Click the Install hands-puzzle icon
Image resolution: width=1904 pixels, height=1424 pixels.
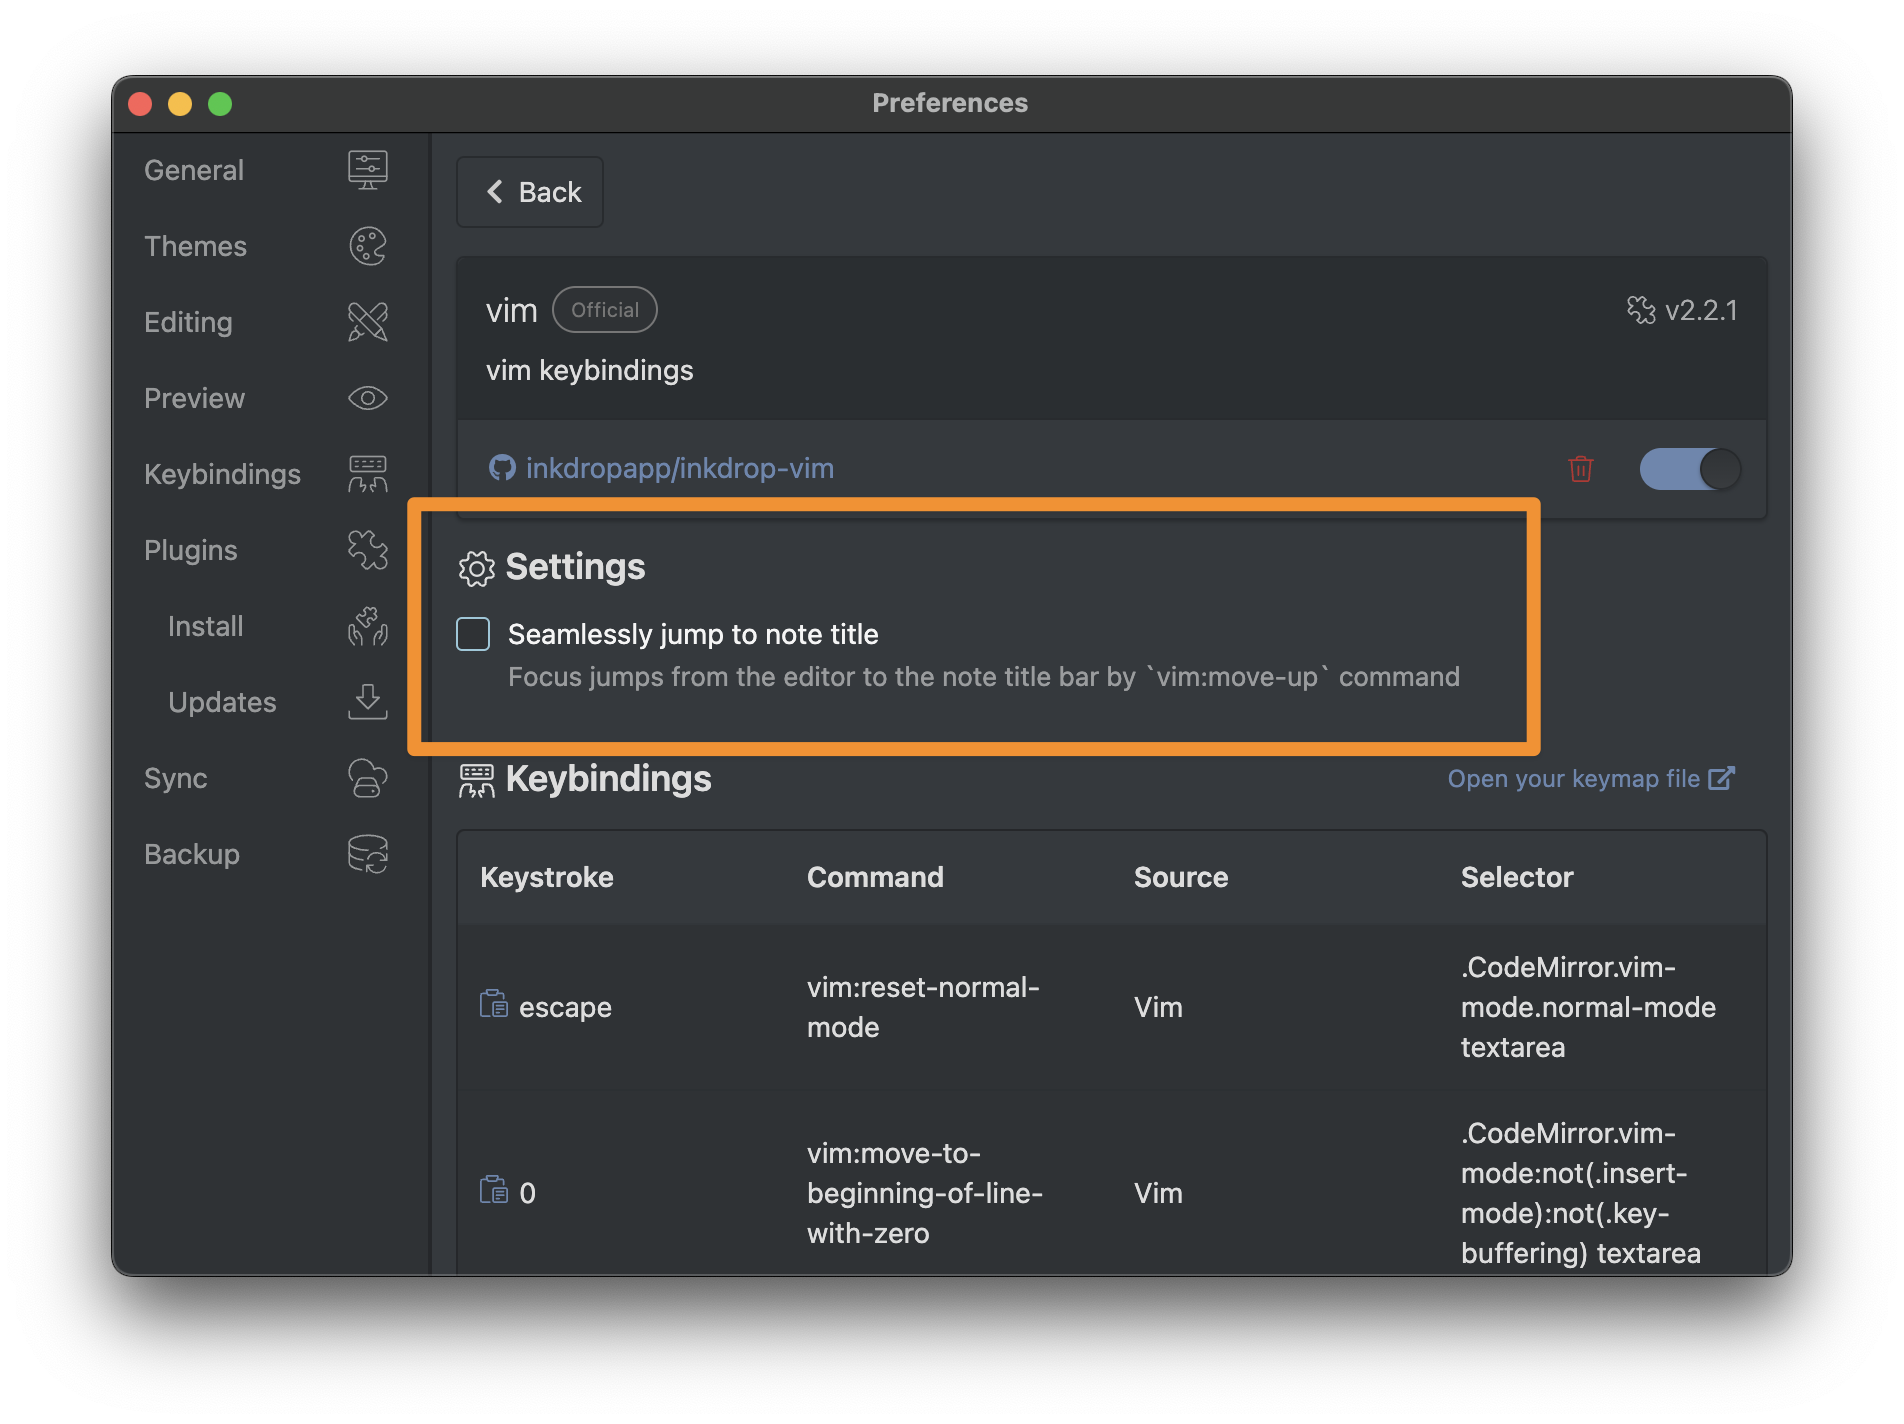point(367,626)
